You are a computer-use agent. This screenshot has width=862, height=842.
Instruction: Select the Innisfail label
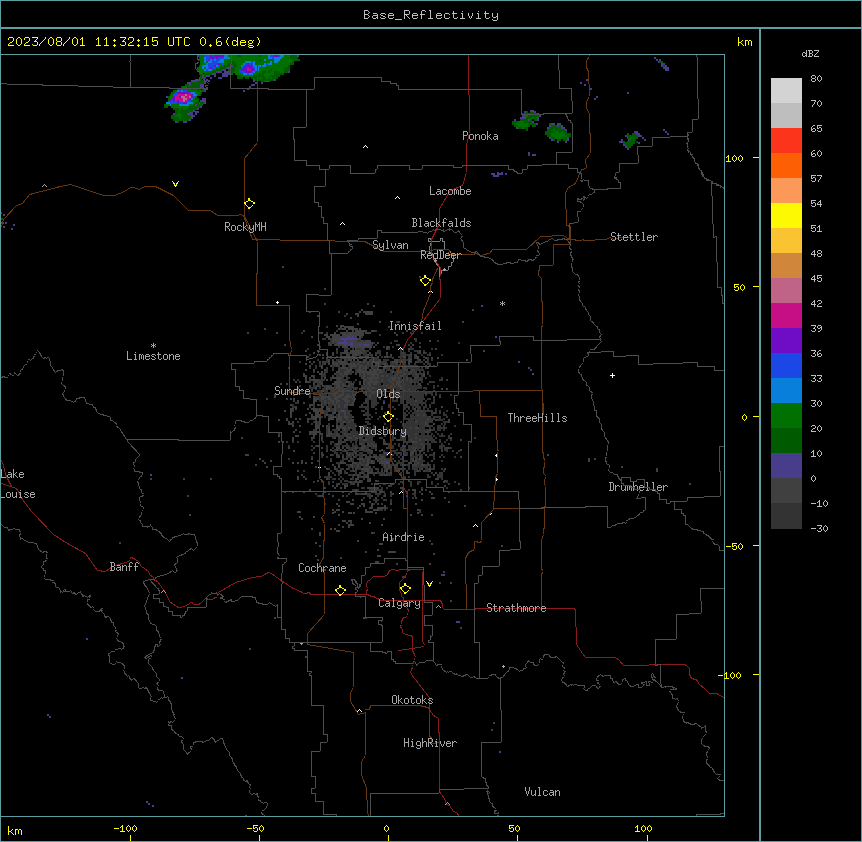click(415, 326)
